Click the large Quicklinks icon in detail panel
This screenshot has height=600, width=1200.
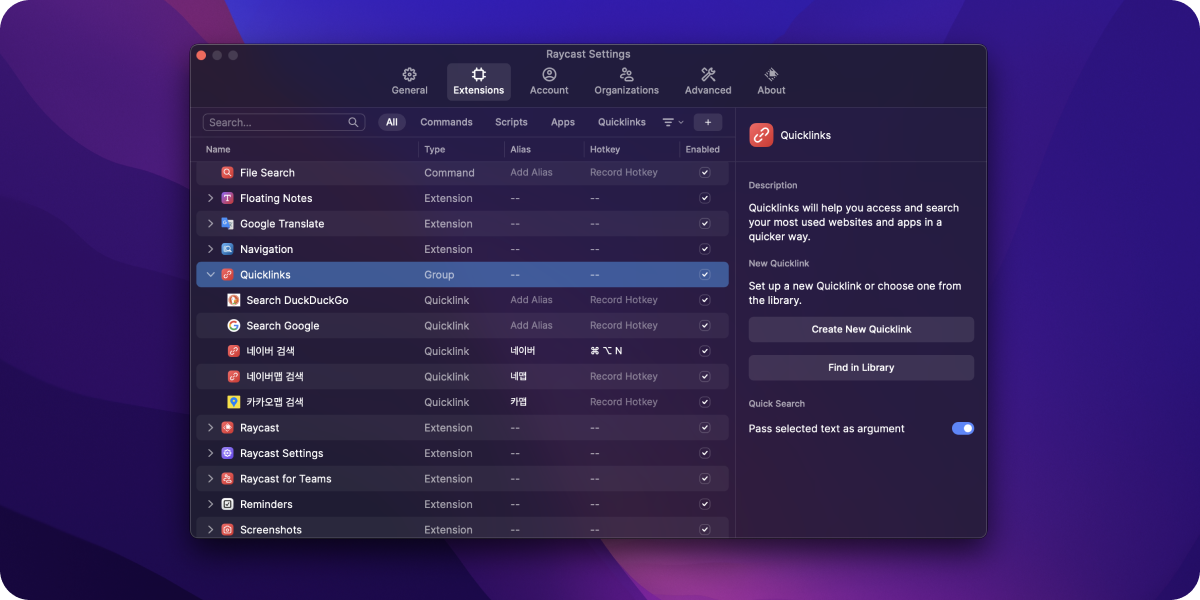click(x=761, y=135)
